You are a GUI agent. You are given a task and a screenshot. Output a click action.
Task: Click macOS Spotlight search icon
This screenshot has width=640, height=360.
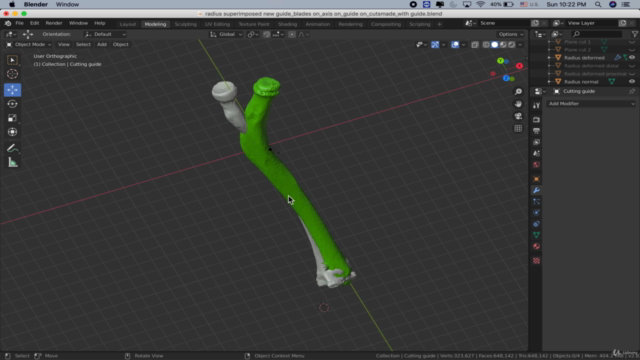click(x=598, y=4)
